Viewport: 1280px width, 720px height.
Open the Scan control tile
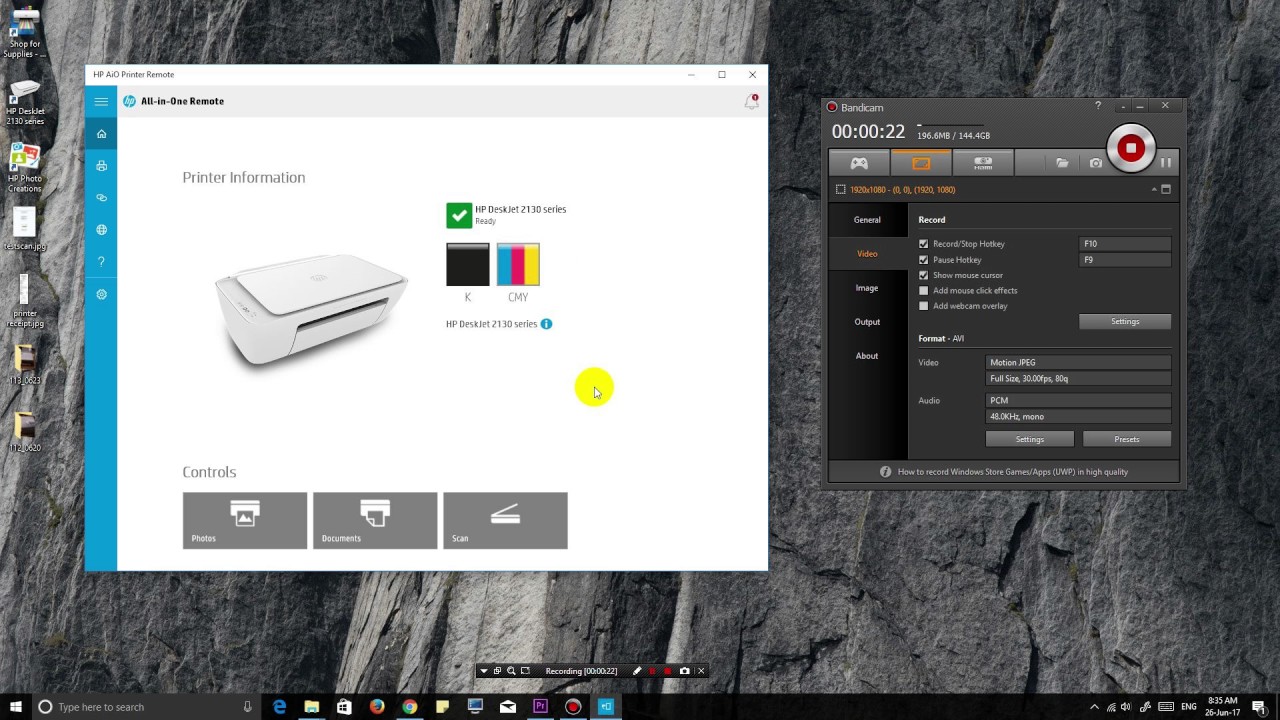pos(505,520)
